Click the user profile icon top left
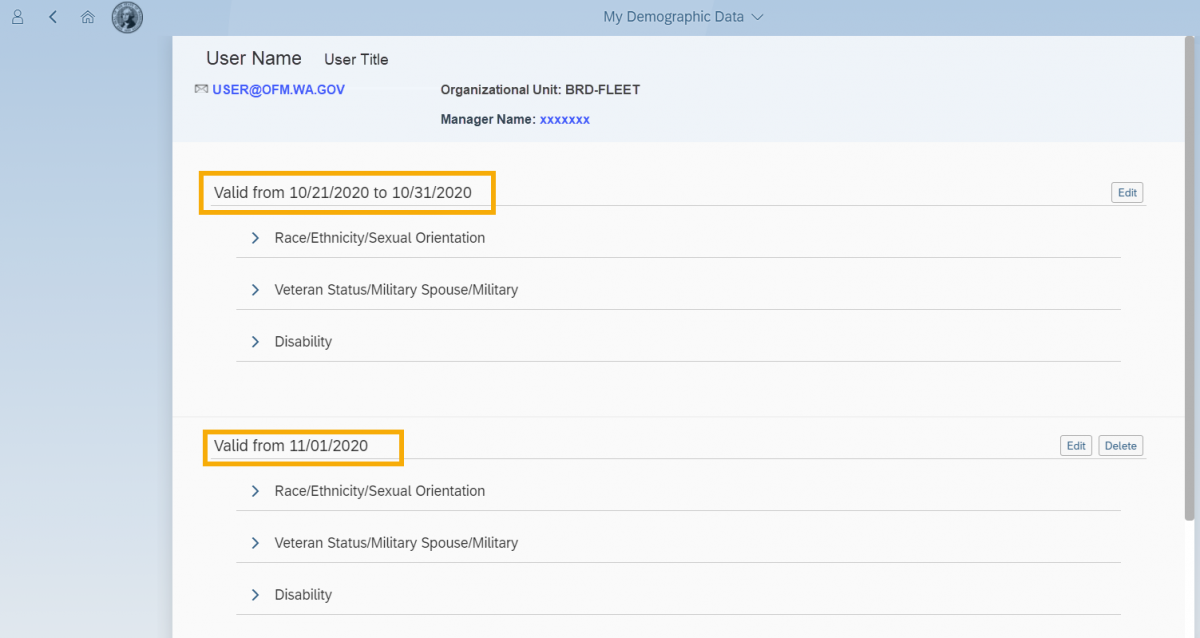The image size is (1200, 638). [x=16, y=17]
